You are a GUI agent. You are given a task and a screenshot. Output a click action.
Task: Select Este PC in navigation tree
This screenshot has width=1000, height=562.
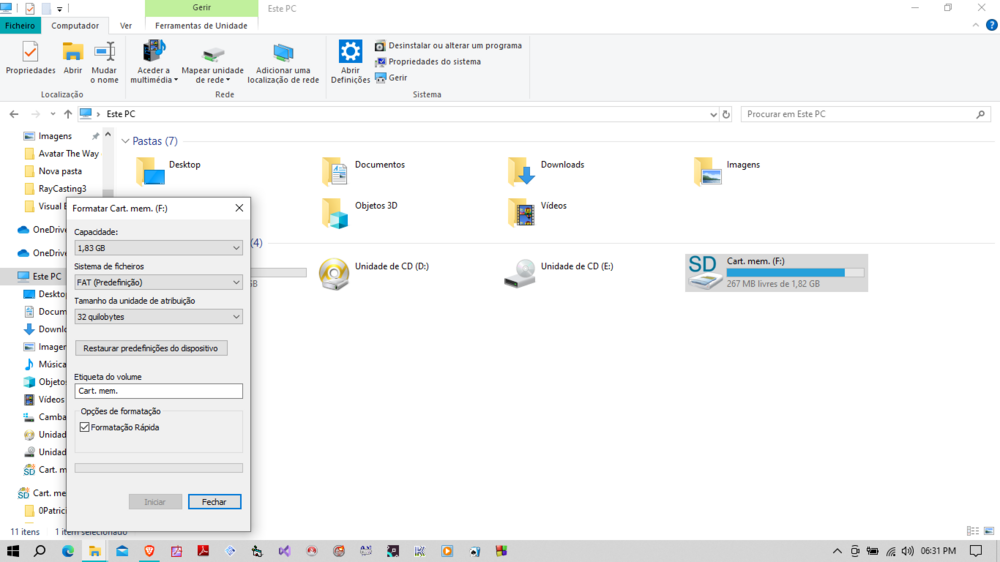pyautogui.click(x=40, y=276)
